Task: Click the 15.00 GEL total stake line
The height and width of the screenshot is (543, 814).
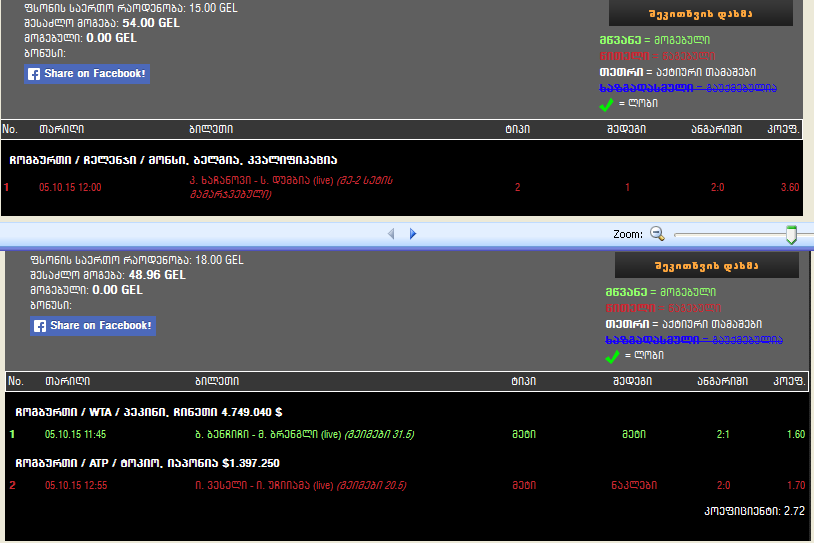Action: [131, 8]
